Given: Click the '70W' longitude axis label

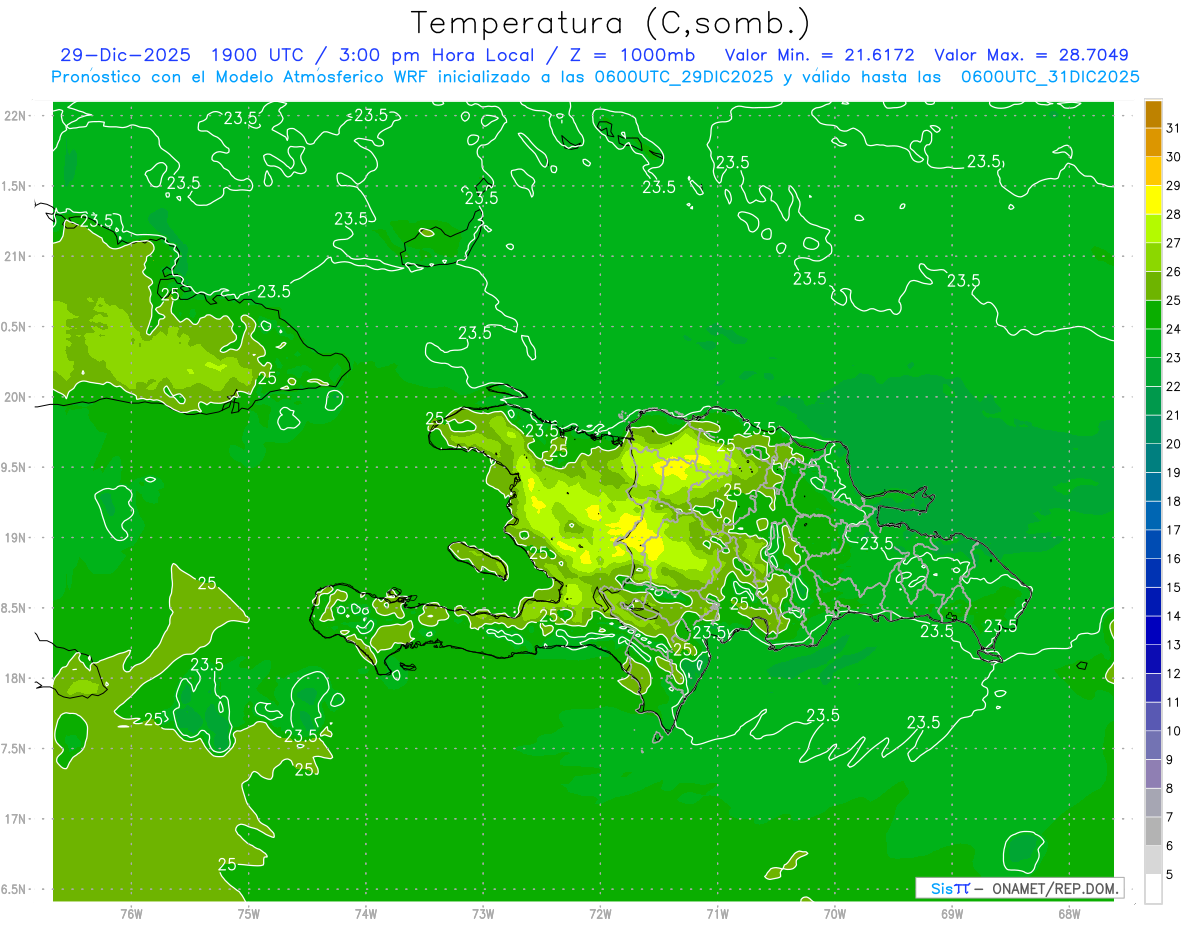Looking at the screenshot, I should (835, 913).
